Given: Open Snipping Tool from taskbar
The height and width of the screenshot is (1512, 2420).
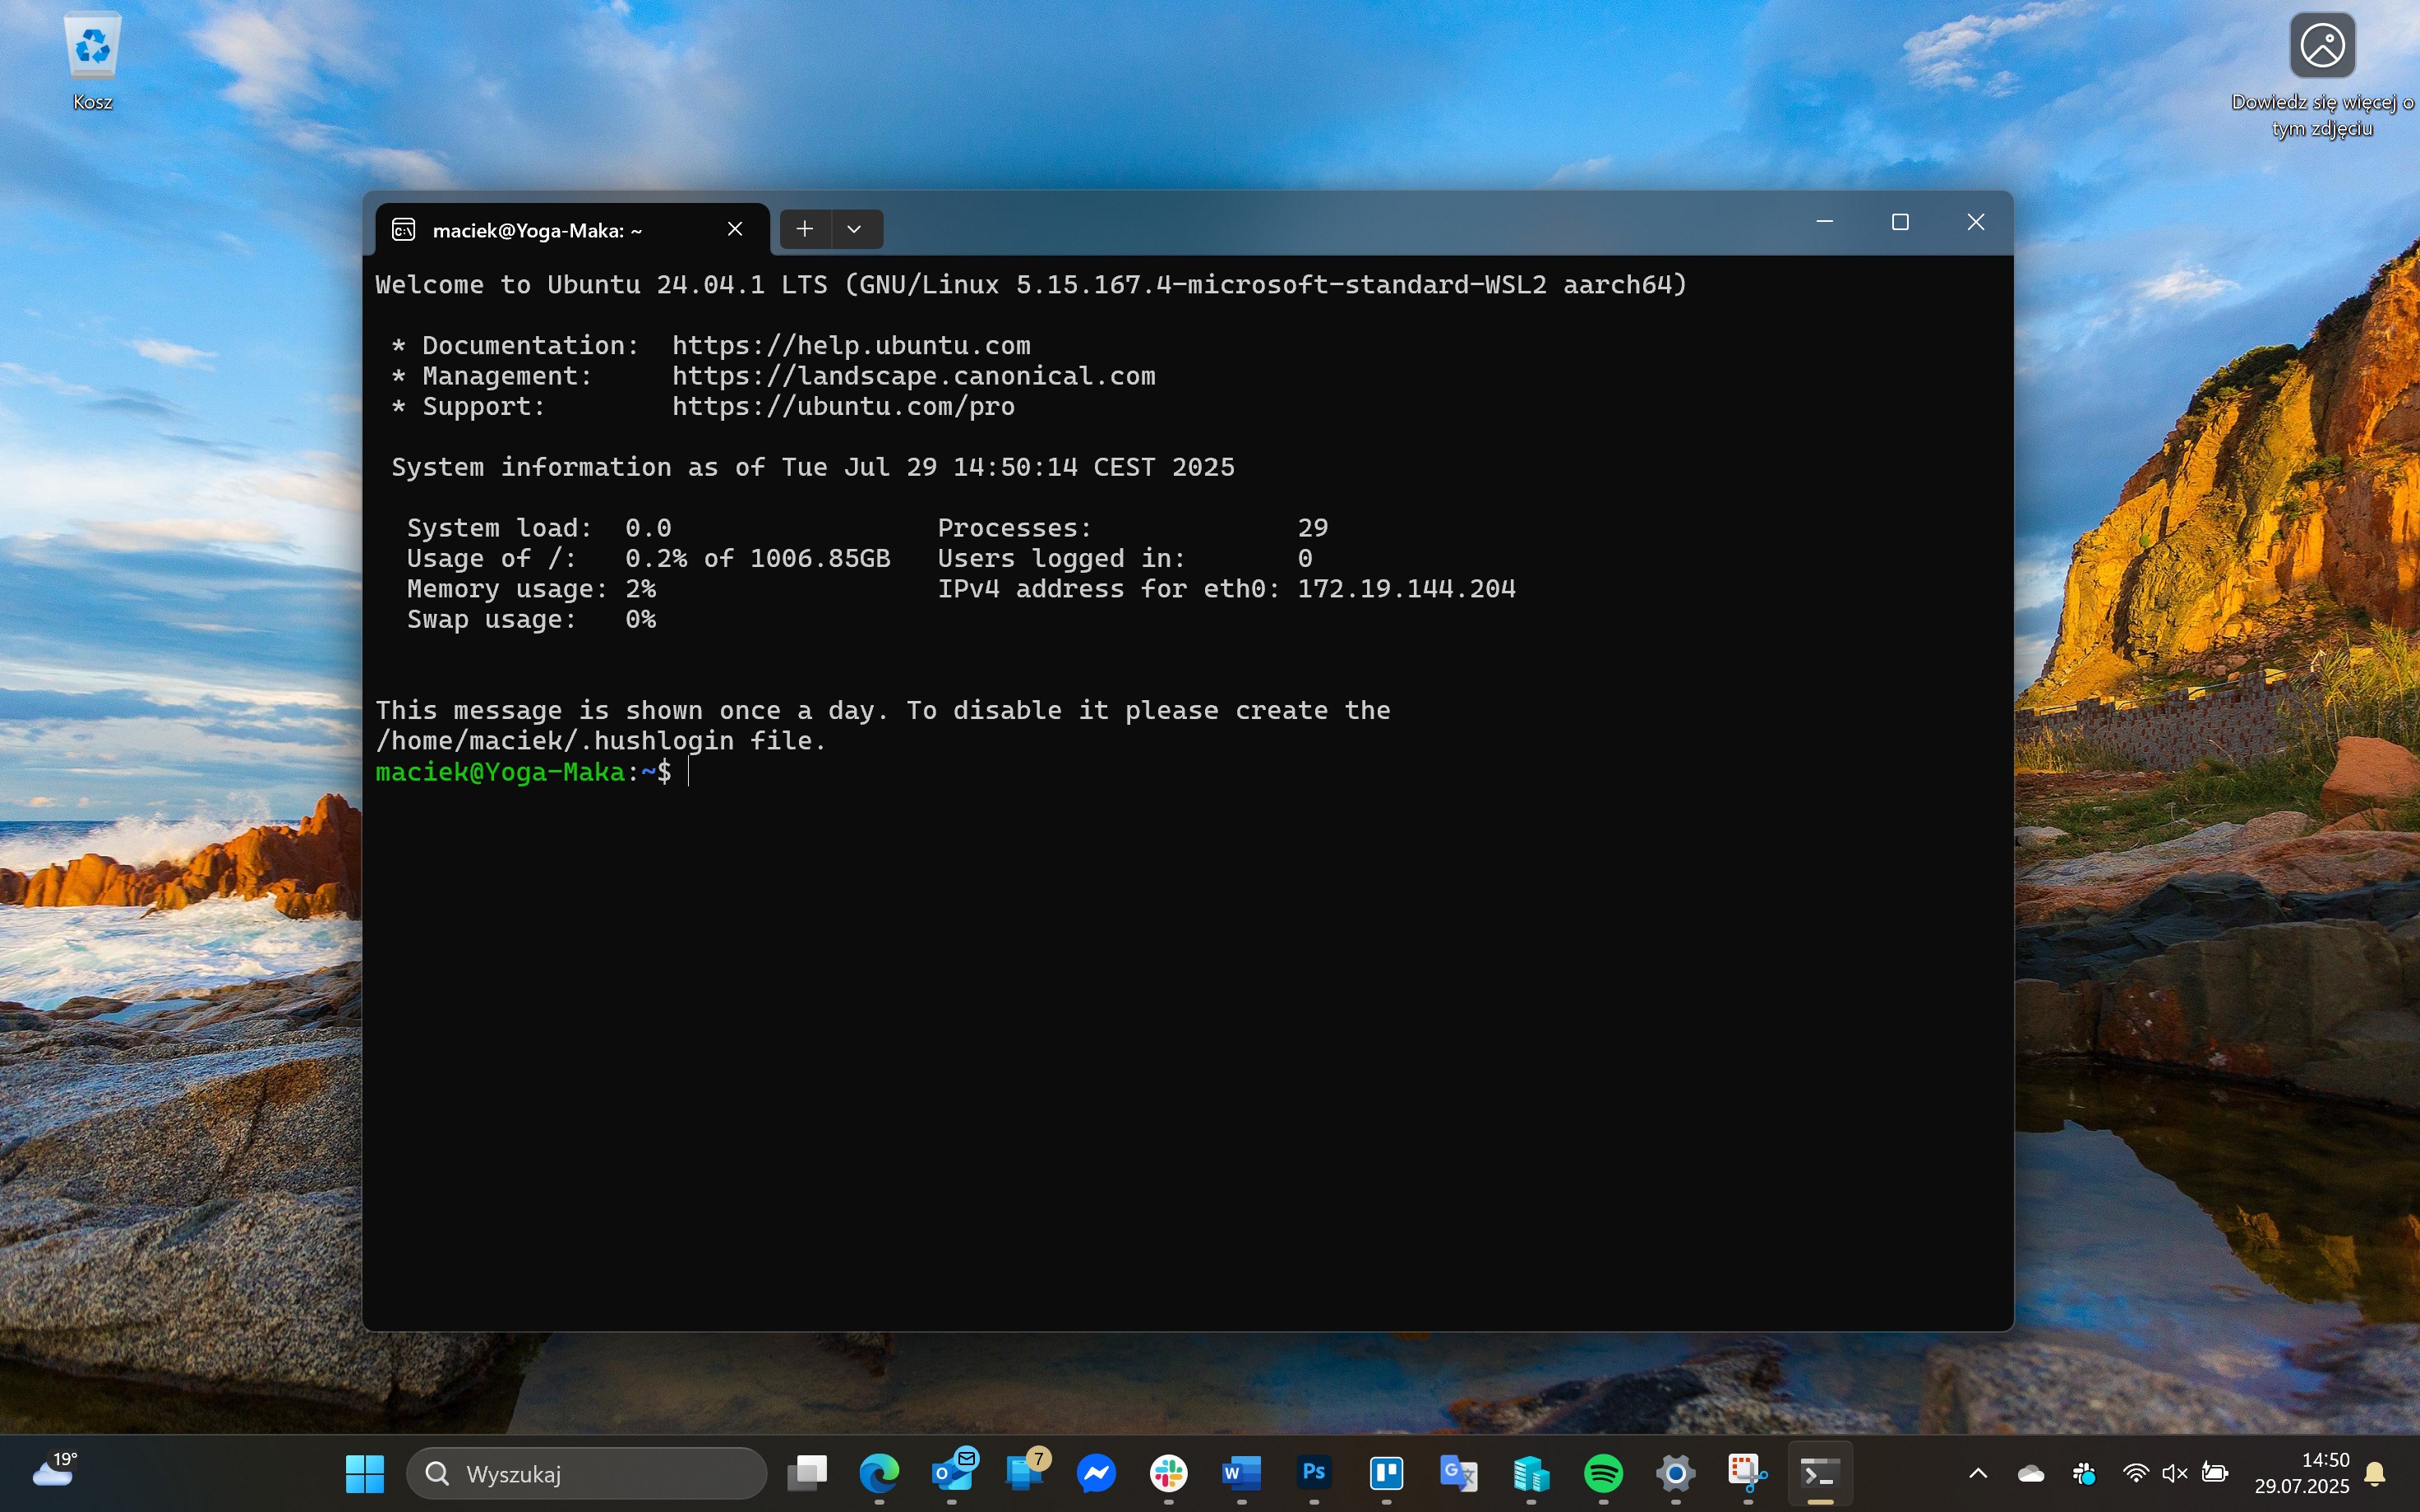Looking at the screenshot, I should tap(1748, 1474).
